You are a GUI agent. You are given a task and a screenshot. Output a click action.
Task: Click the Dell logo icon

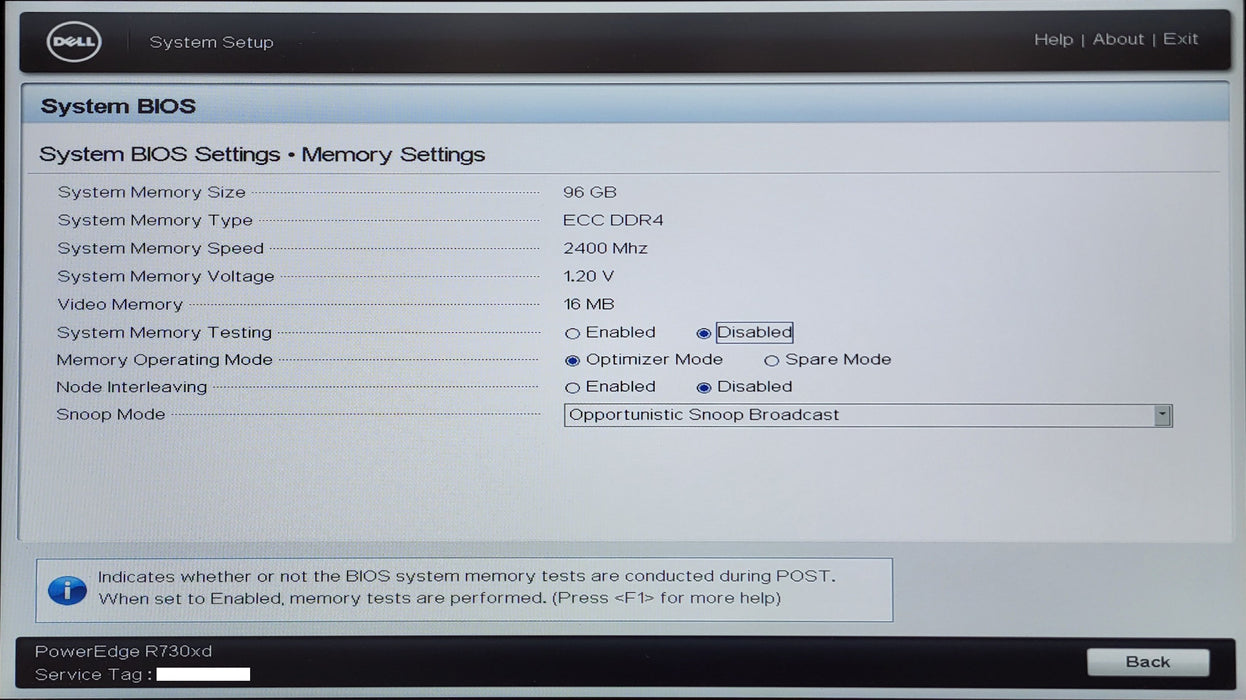coord(74,41)
